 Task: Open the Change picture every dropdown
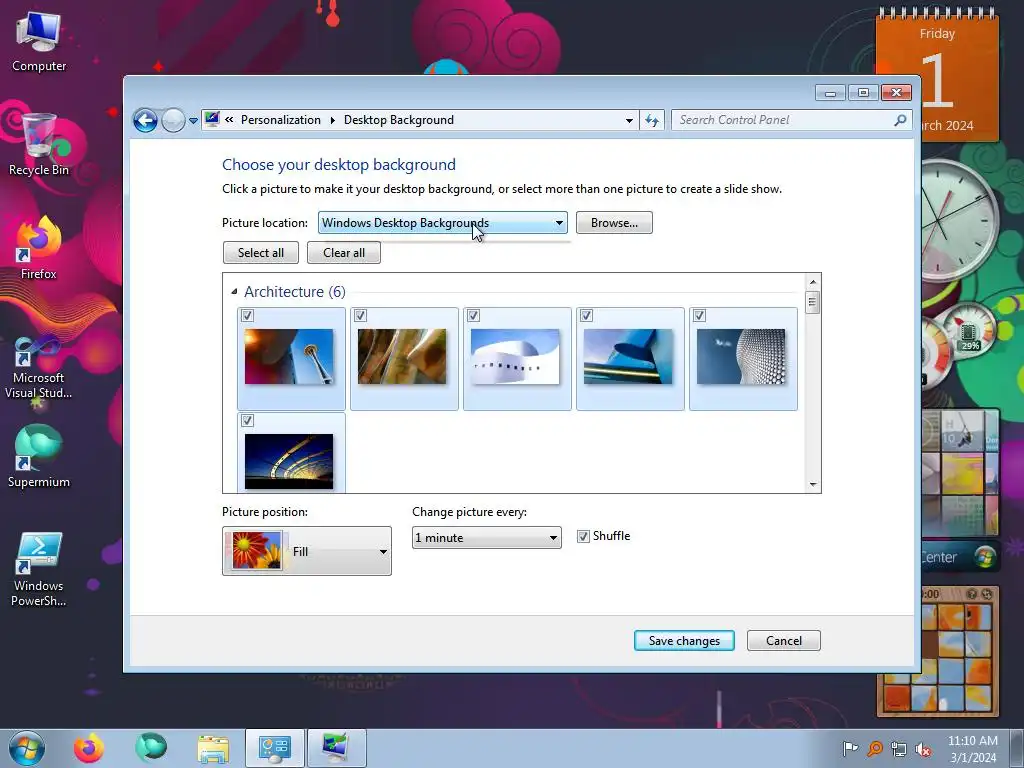[487, 537]
